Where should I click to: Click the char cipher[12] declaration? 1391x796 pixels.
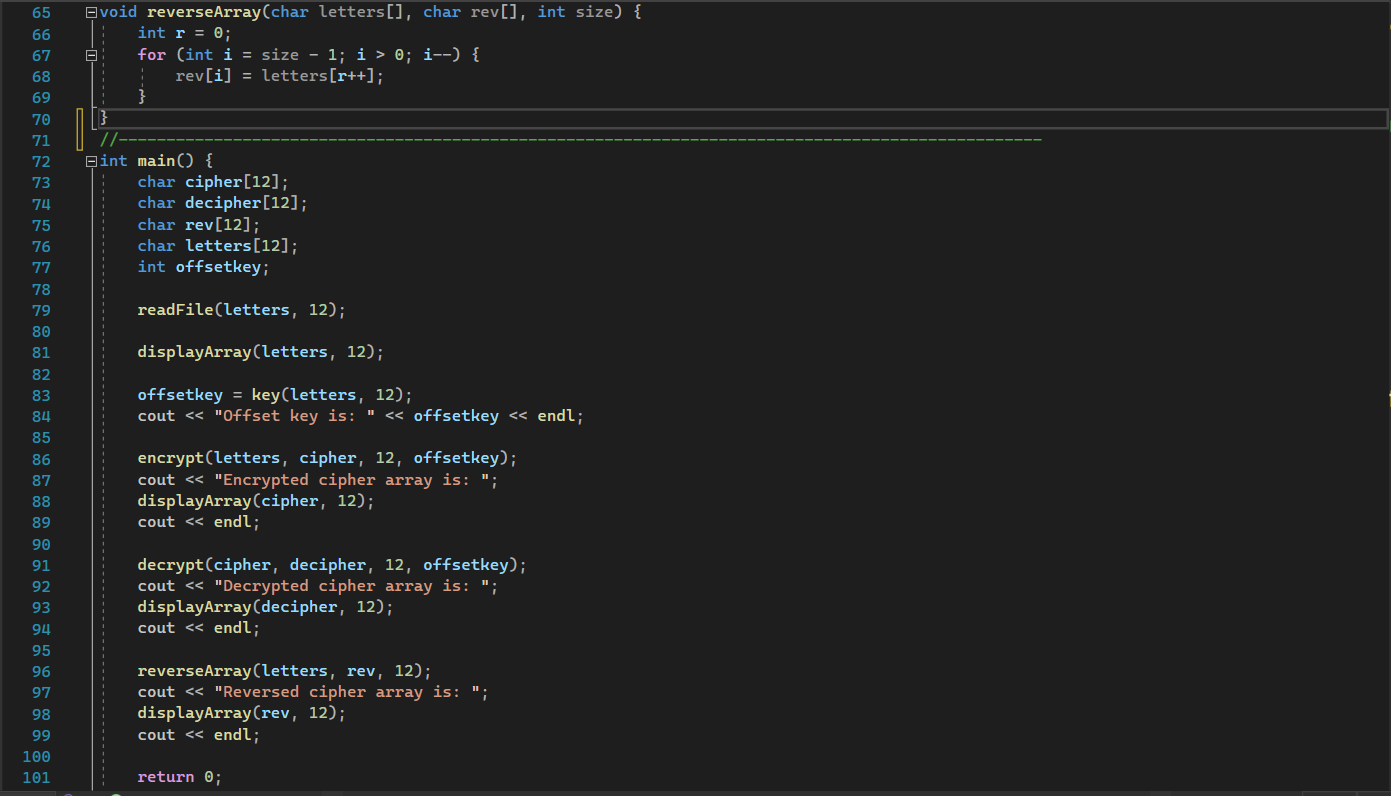coord(212,181)
